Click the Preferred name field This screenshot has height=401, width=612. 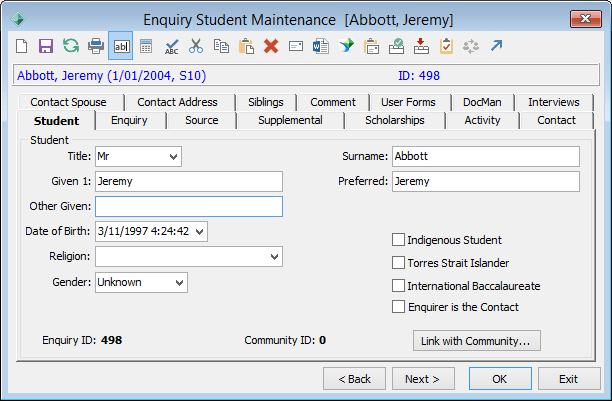(486, 182)
